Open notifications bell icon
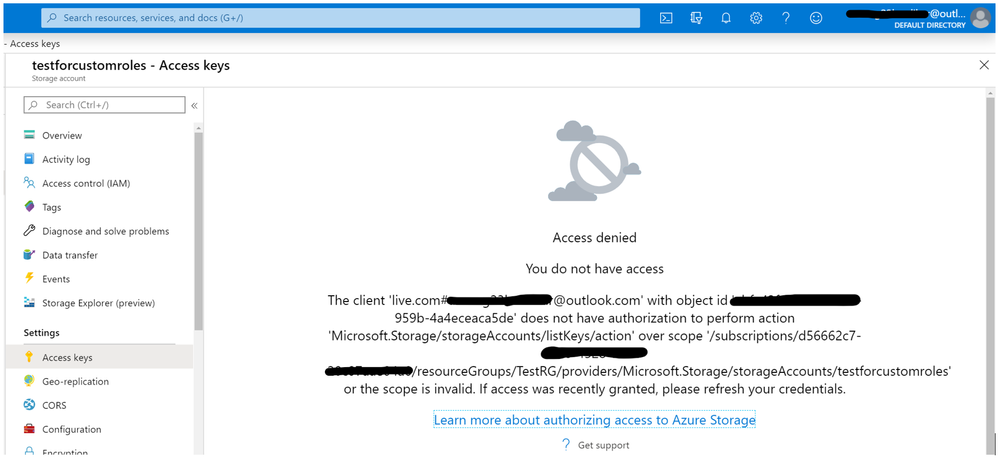The image size is (999, 465). click(726, 18)
